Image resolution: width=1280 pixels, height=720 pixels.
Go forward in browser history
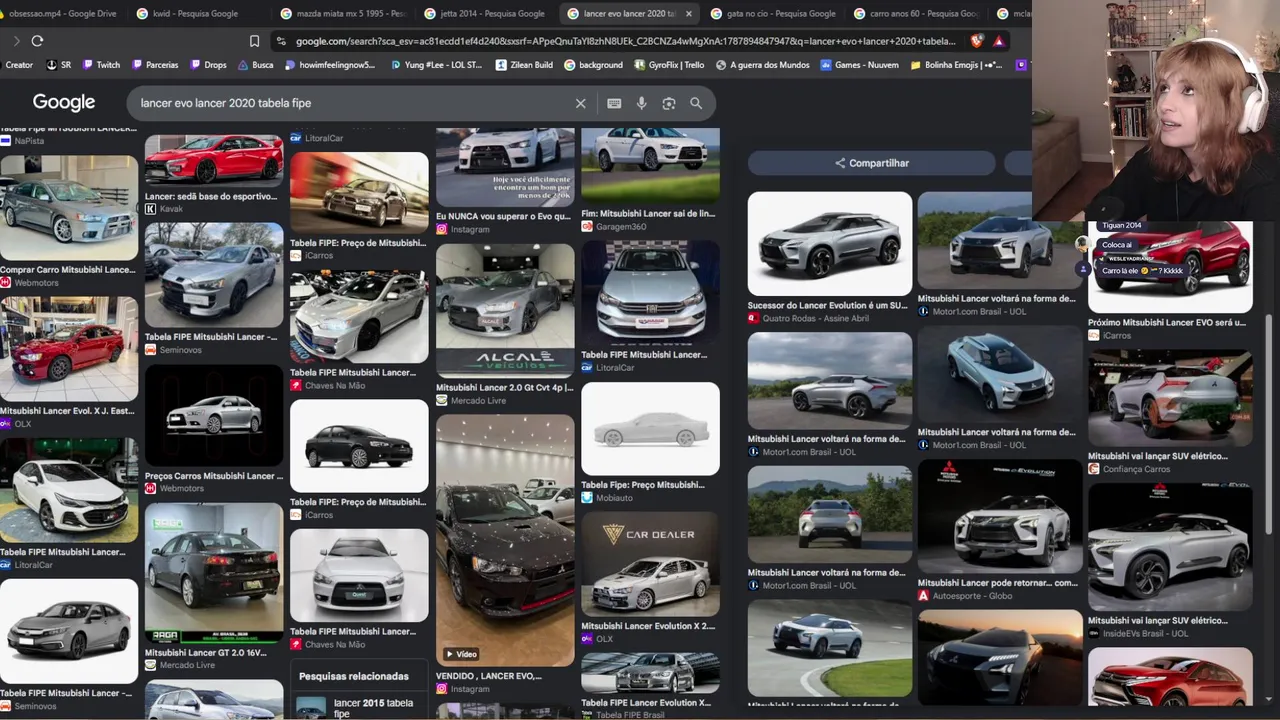tap(16, 41)
